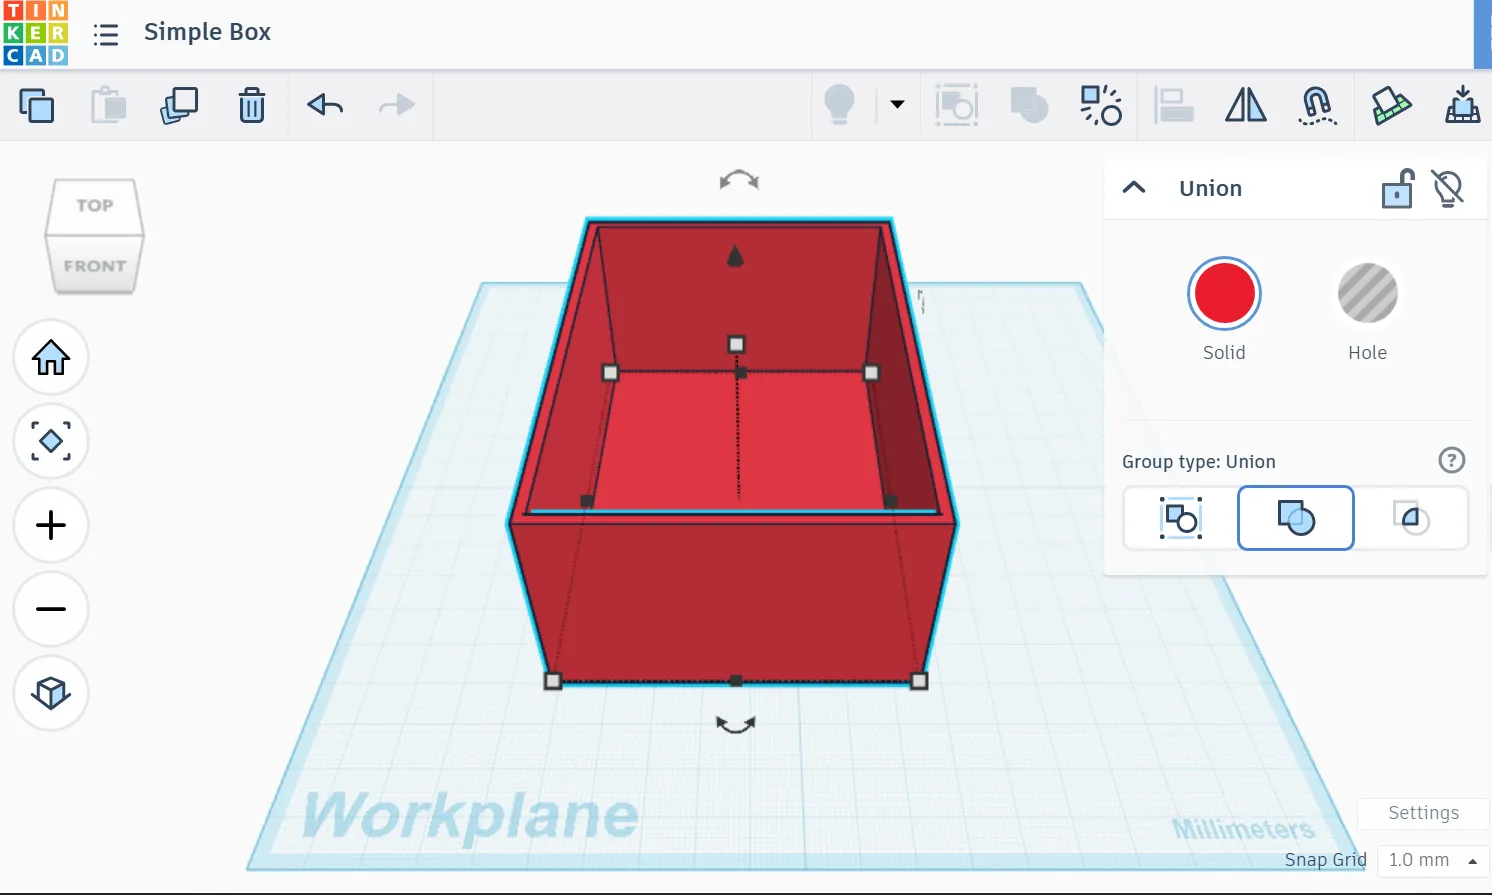Image resolution: width=1492 pixels, height=895 pixels.
Task: Open workplane Settings
Action: [x=1423, y=813]
